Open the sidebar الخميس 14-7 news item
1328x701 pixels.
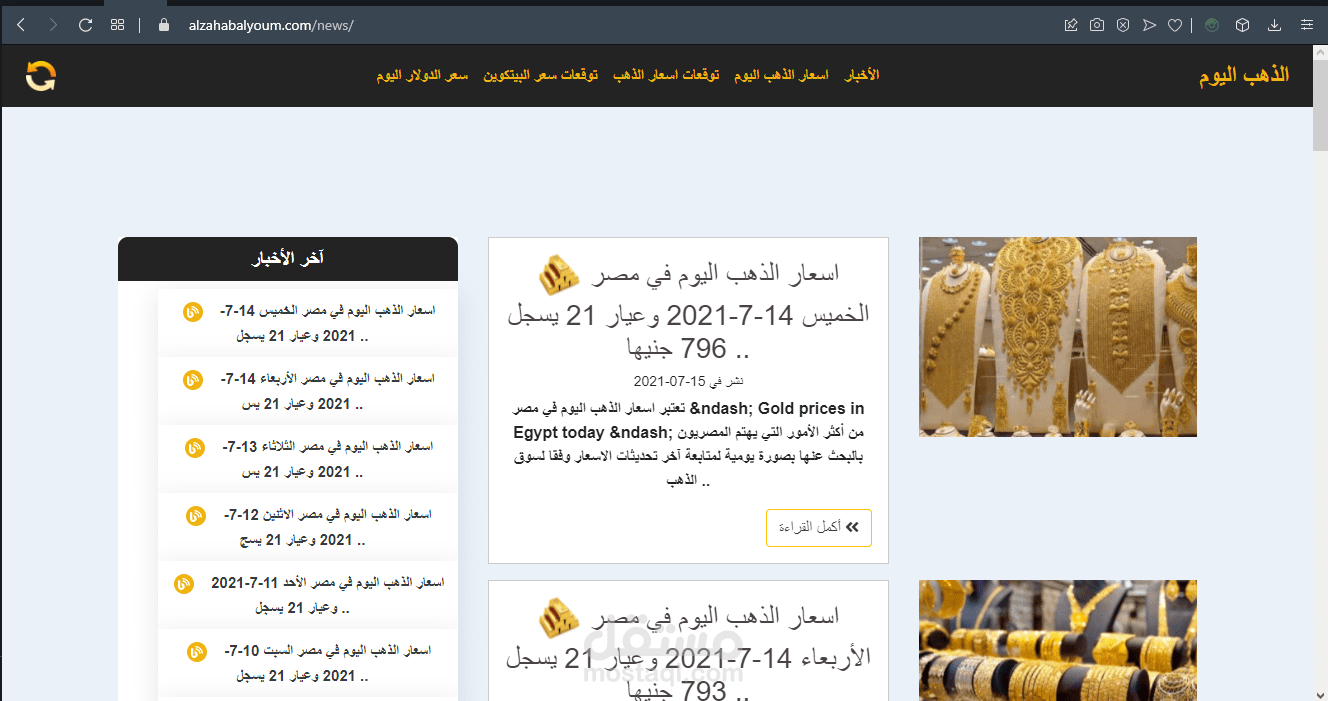(x=327, y=323)
